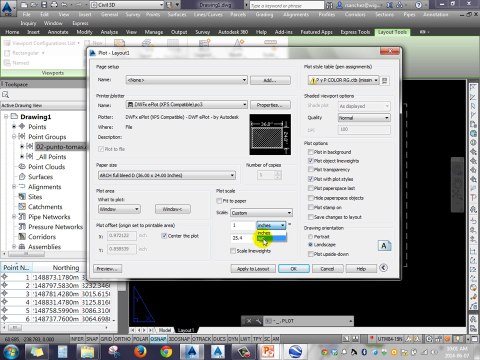The image size is (480, 360).
Task: Click the Toolspace search magnifier icon
Action: point(5,95)
